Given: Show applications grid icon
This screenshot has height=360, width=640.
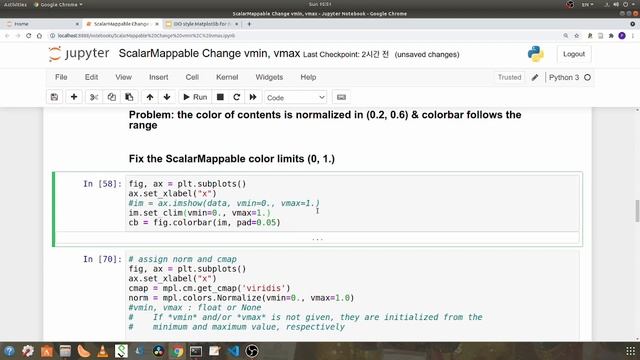Looking at the screenshot, I should click(x=631, y=351).
